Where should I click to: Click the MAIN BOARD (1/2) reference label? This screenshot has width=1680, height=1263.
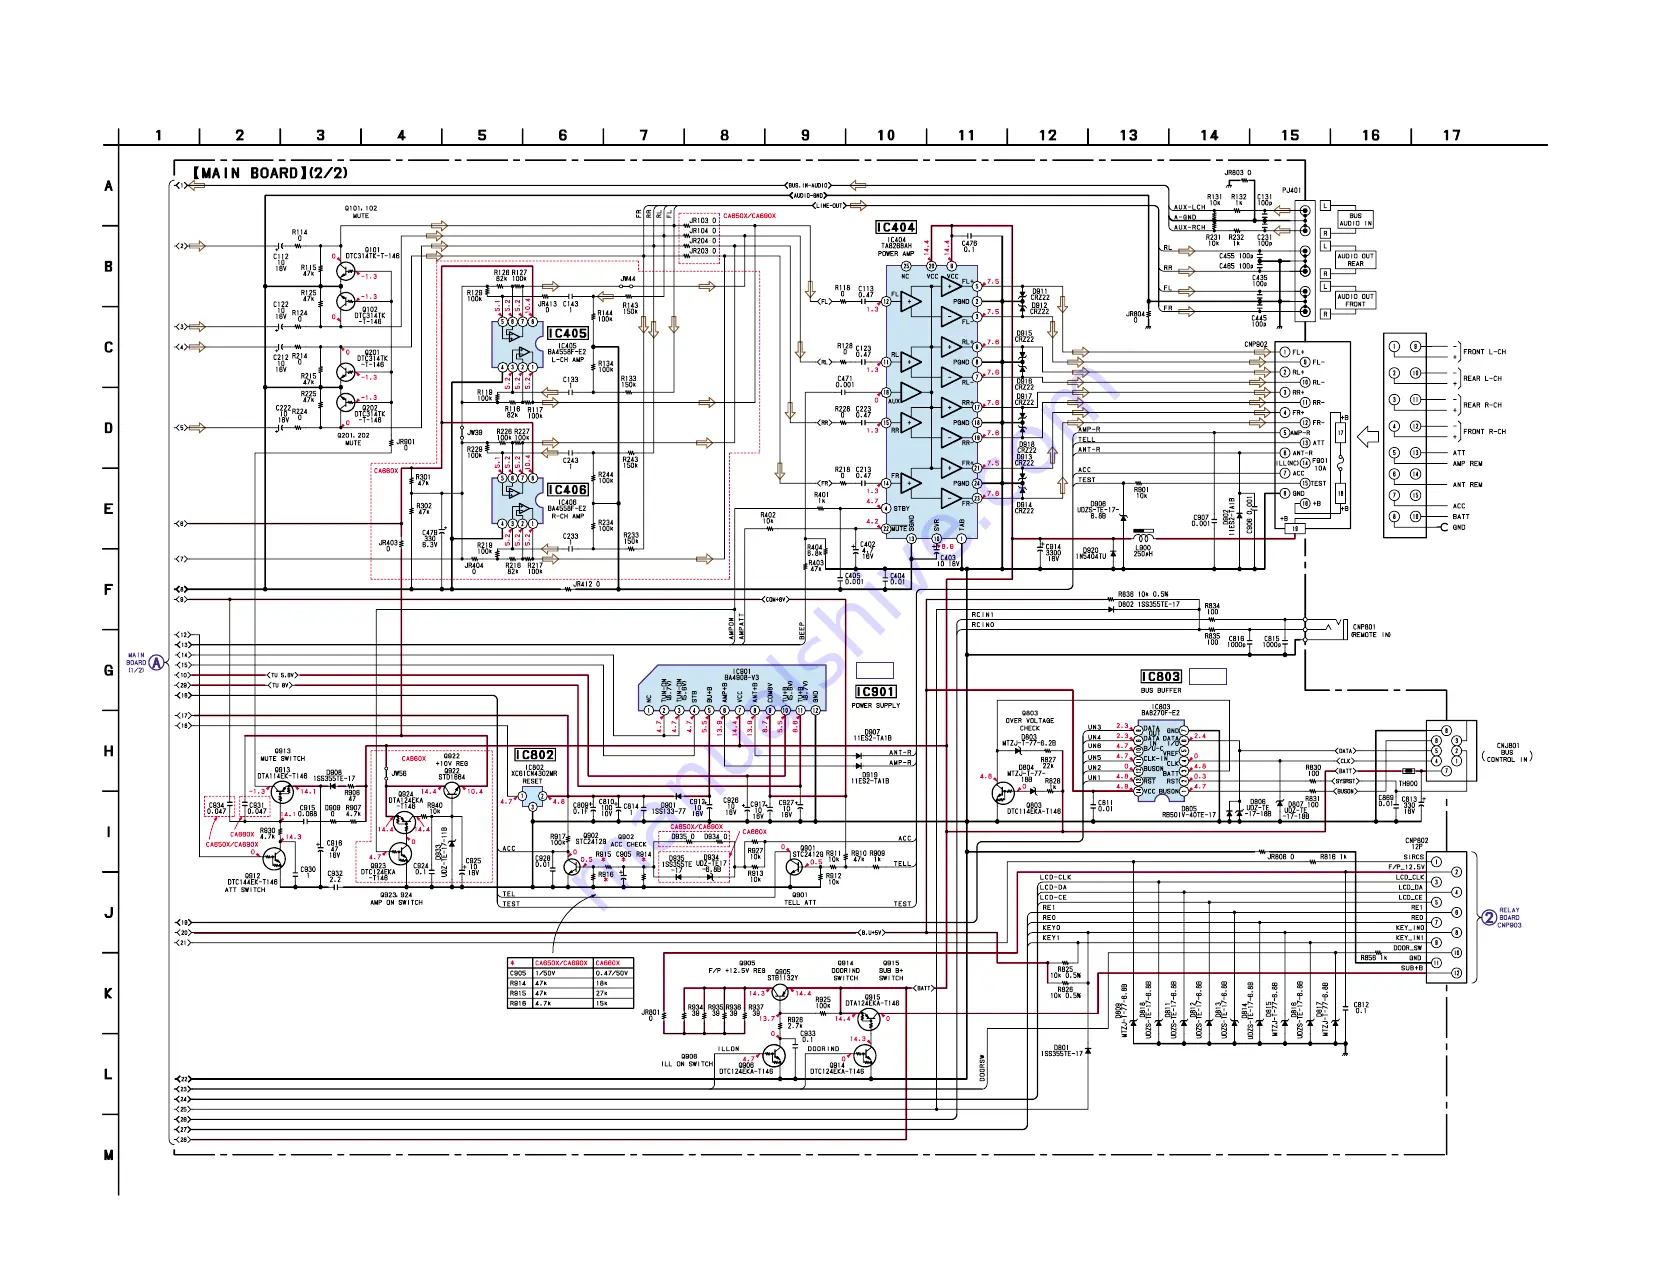tap(136, 663)
